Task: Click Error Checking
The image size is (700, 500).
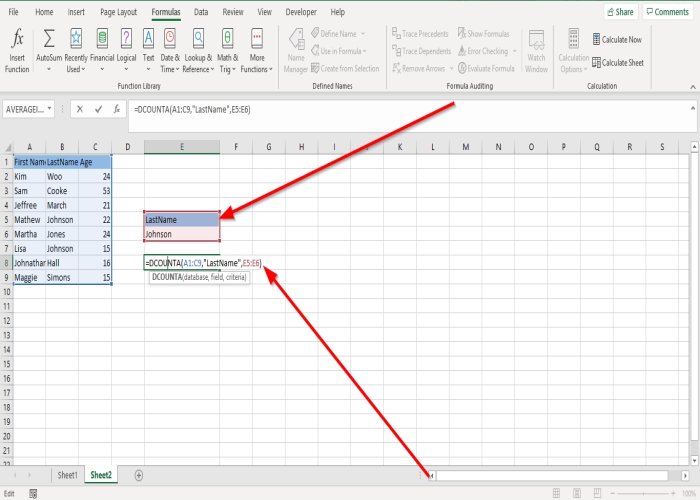Action: pyautogui.click(x=483, y=51)
